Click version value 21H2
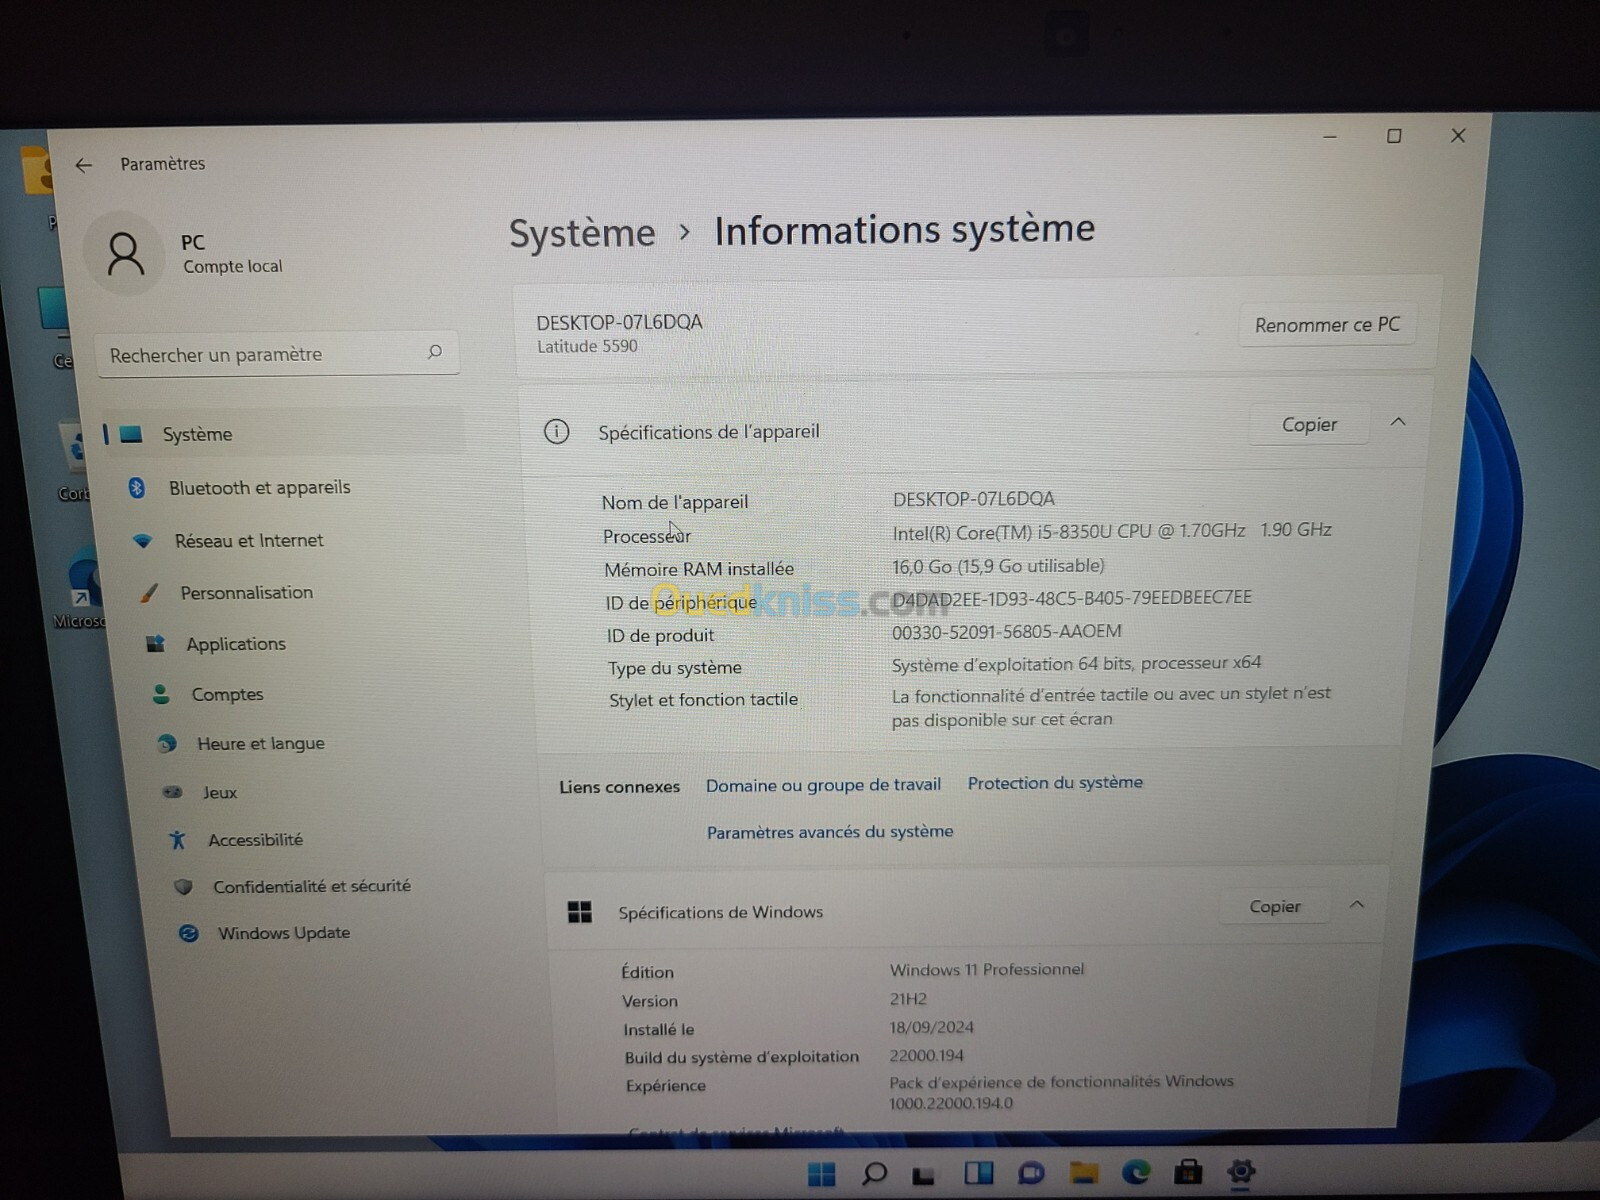1600x1200 pixels. point(908,999)
